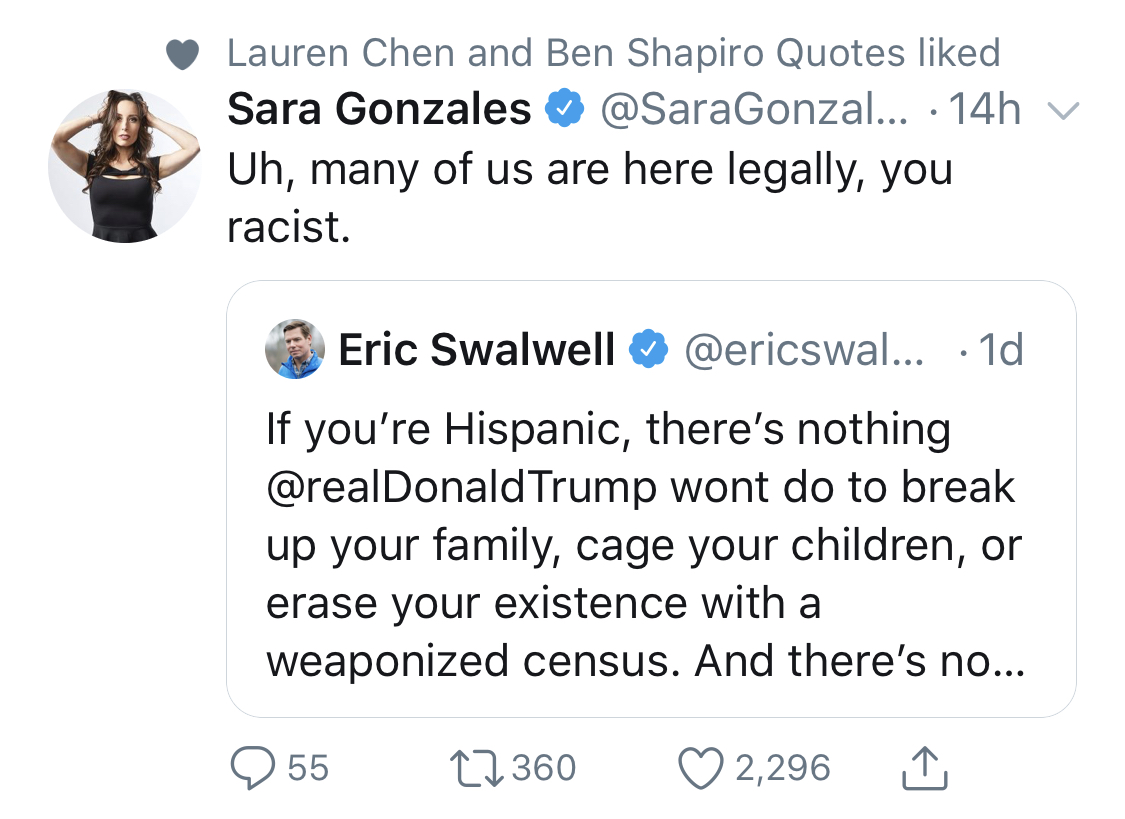Open Sara Gonzales profile picture

124,166
